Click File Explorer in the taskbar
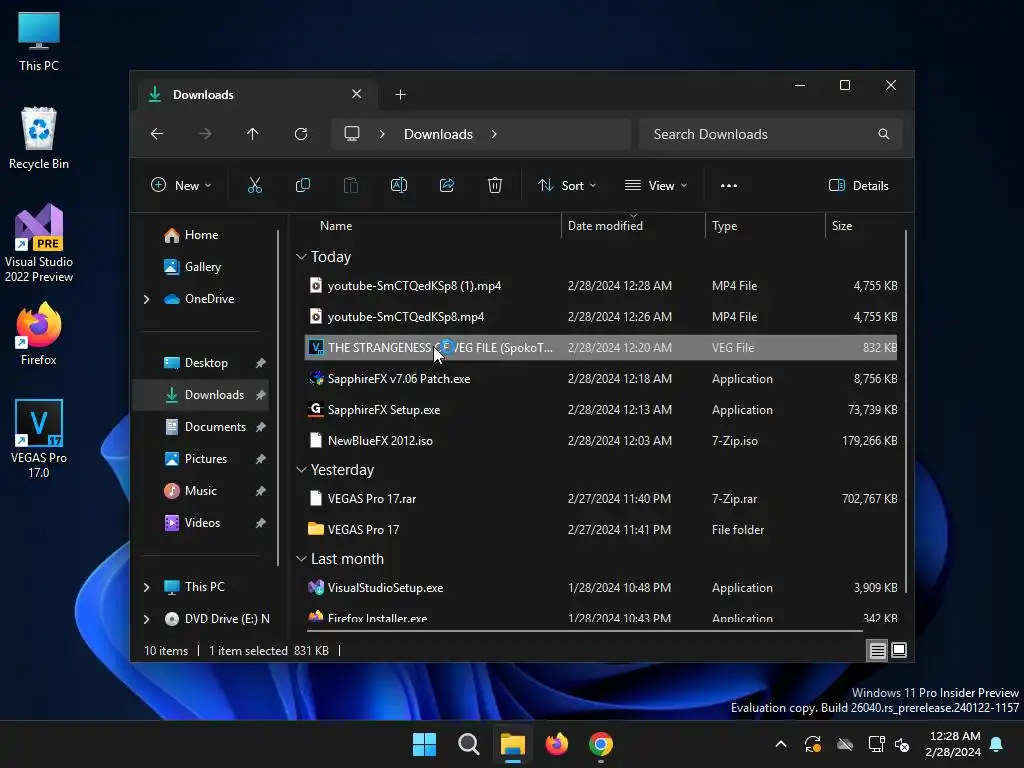Image resolution: width=1024 pixels, height=768 pixels. pos(513,744)
